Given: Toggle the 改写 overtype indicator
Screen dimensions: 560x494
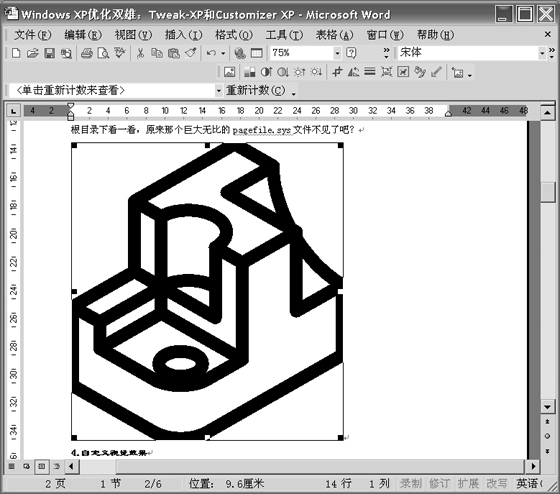Looking at the screenshot, I should pyautogui.click(x=496, y=484).
